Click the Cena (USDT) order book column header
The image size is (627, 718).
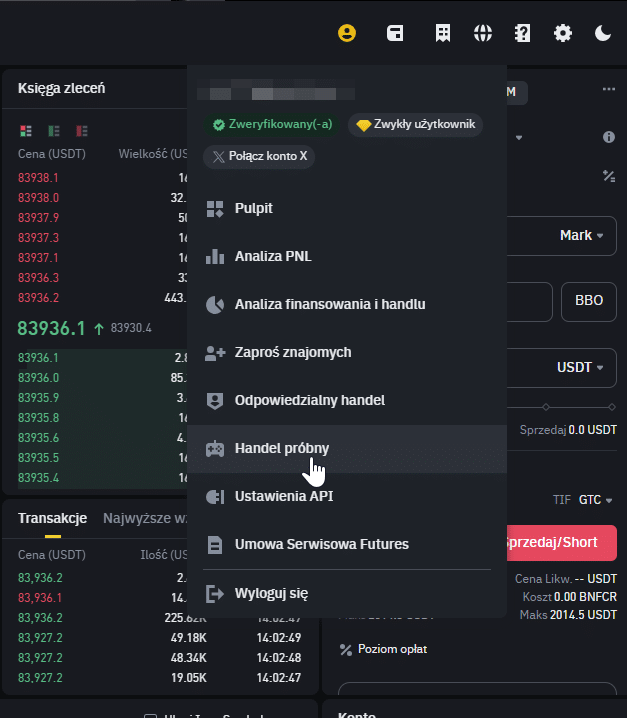pos(52,154)
